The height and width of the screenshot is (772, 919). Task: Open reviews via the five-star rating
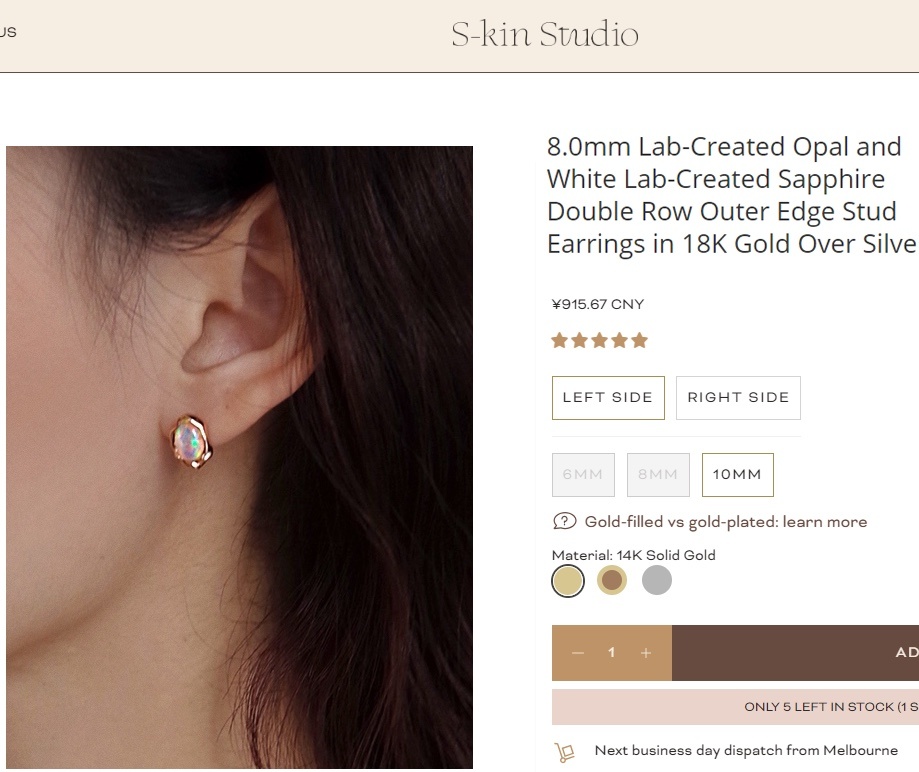[x=600, y=341]
